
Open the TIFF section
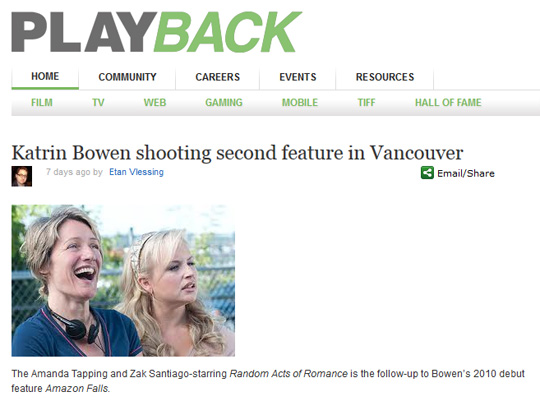click(366, 103)
